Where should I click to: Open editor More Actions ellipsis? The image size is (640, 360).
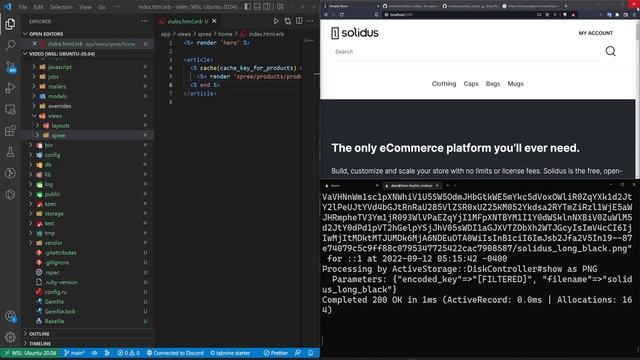310,21
